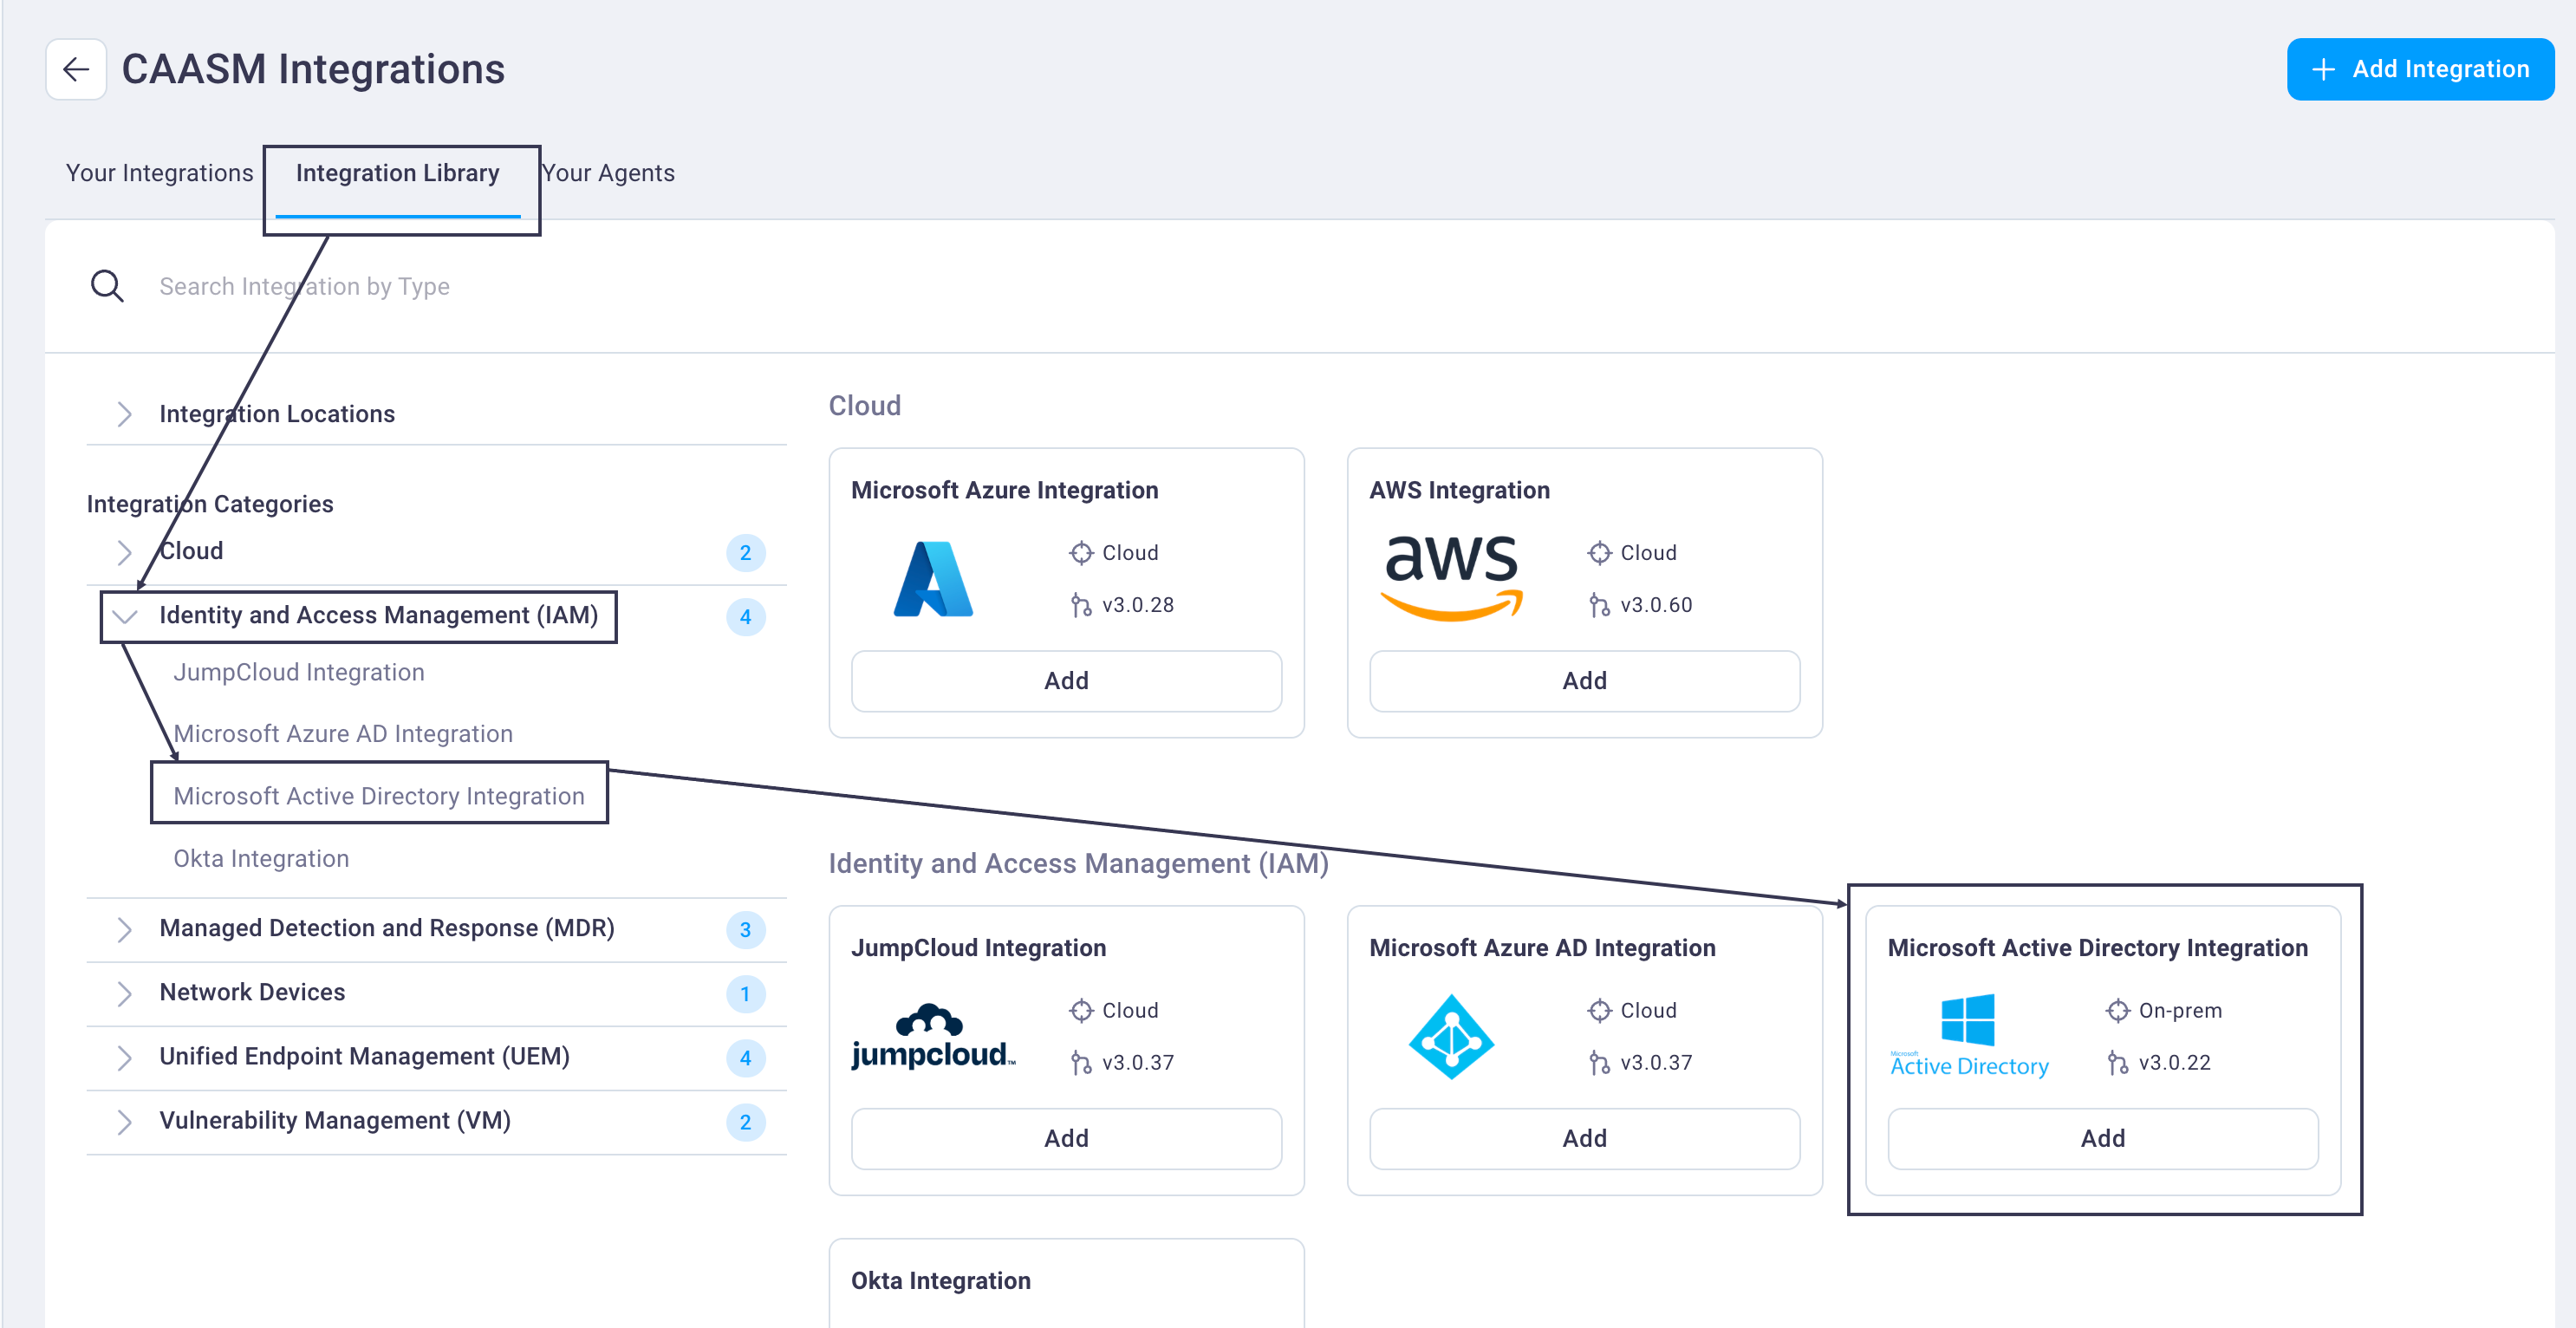Click the Network Devices category label
Screen dimensions: 2576x1328
(x=252, y=992)
